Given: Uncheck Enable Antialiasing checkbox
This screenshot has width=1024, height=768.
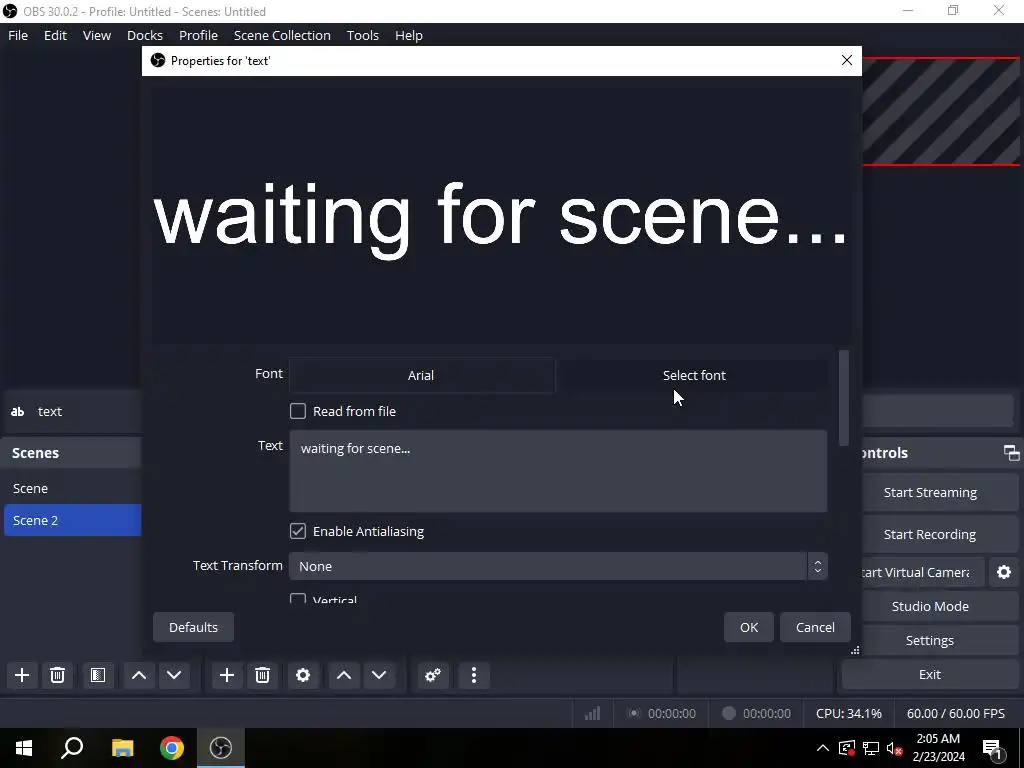Looking at the screenshot, I should pyautogui.click(x=298, y=531).
